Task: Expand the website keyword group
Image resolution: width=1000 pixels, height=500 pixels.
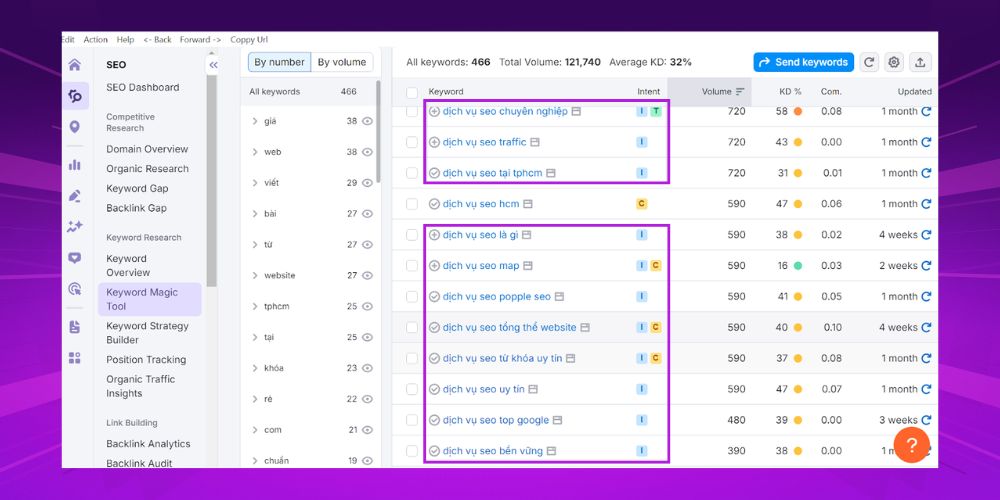Action: (x=255, y=276)
